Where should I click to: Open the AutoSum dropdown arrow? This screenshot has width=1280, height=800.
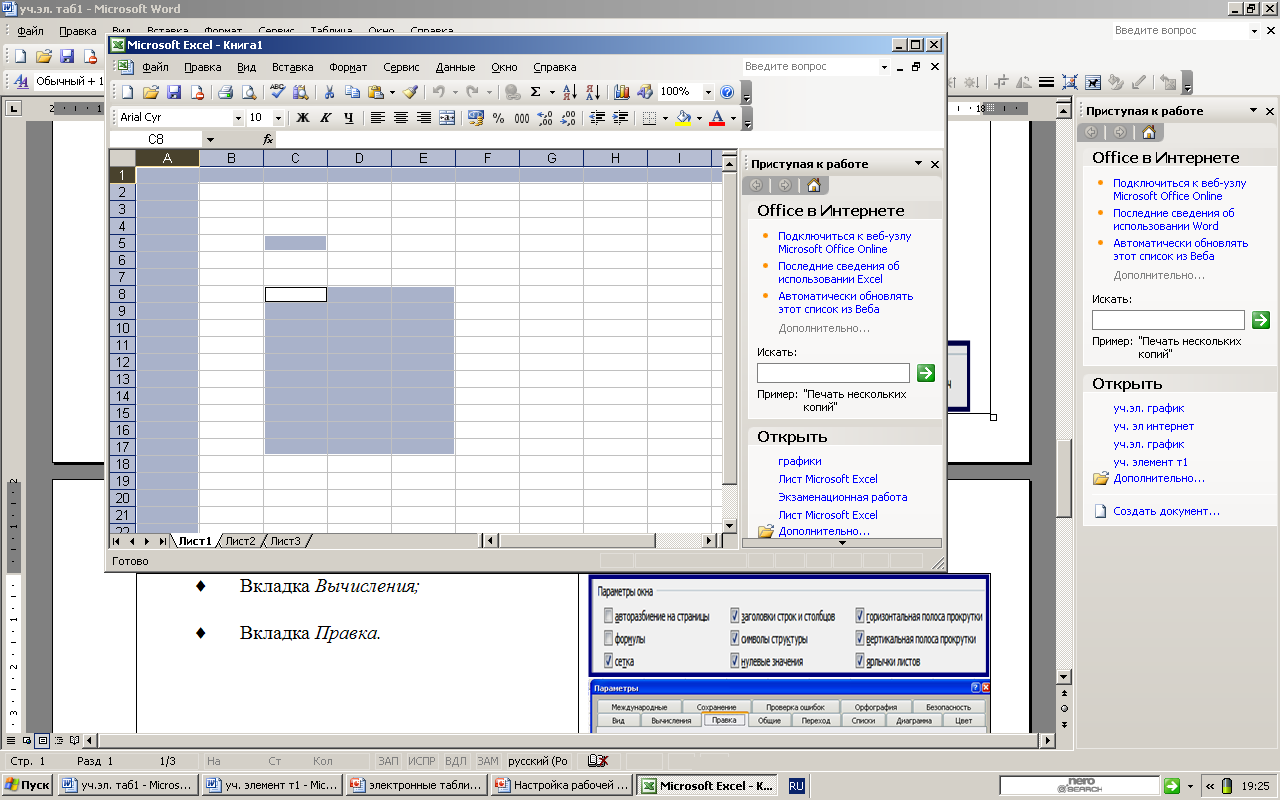(552, 92)
